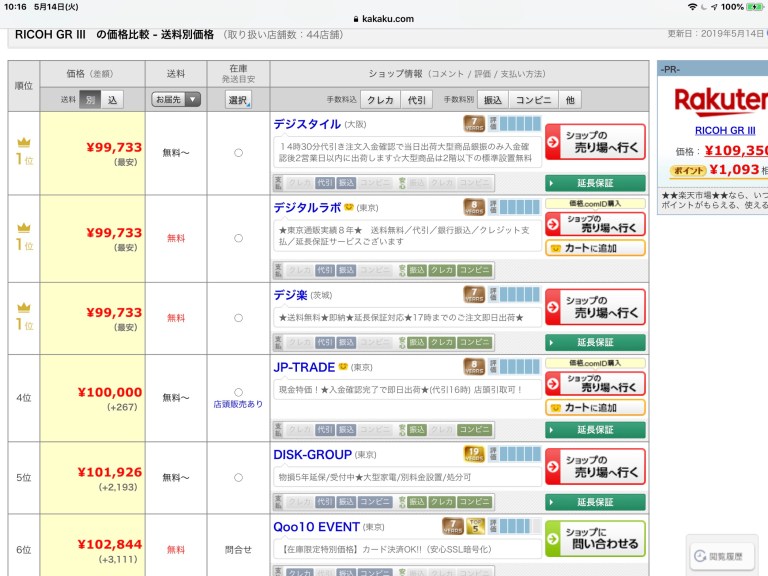Click the 評価 rating bar for DISK-GROUP

coord(513,454)
